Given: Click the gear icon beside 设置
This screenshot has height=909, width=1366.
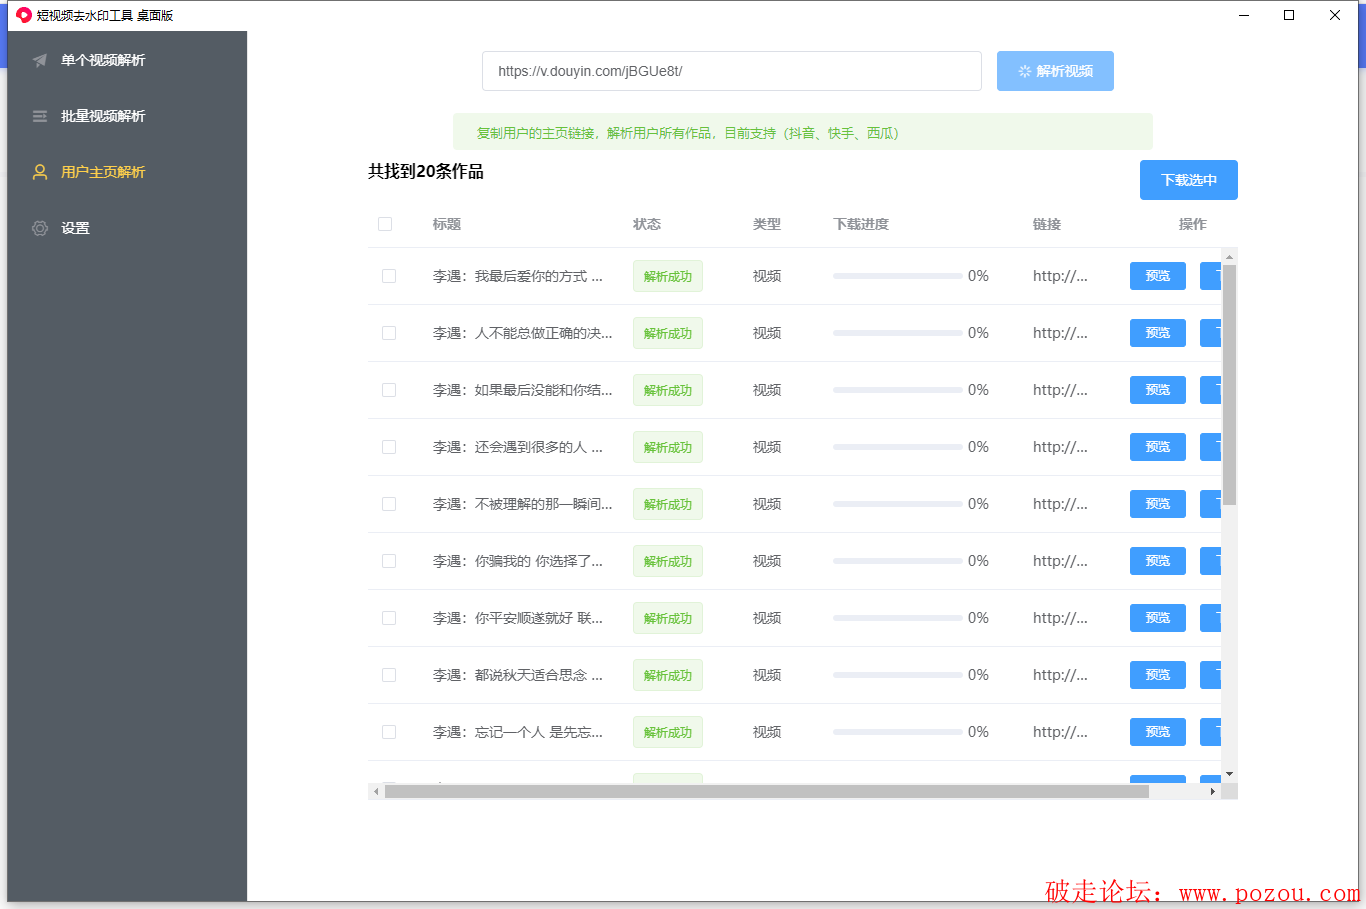Looking at the screenshot, I should (x=40, y=228).
